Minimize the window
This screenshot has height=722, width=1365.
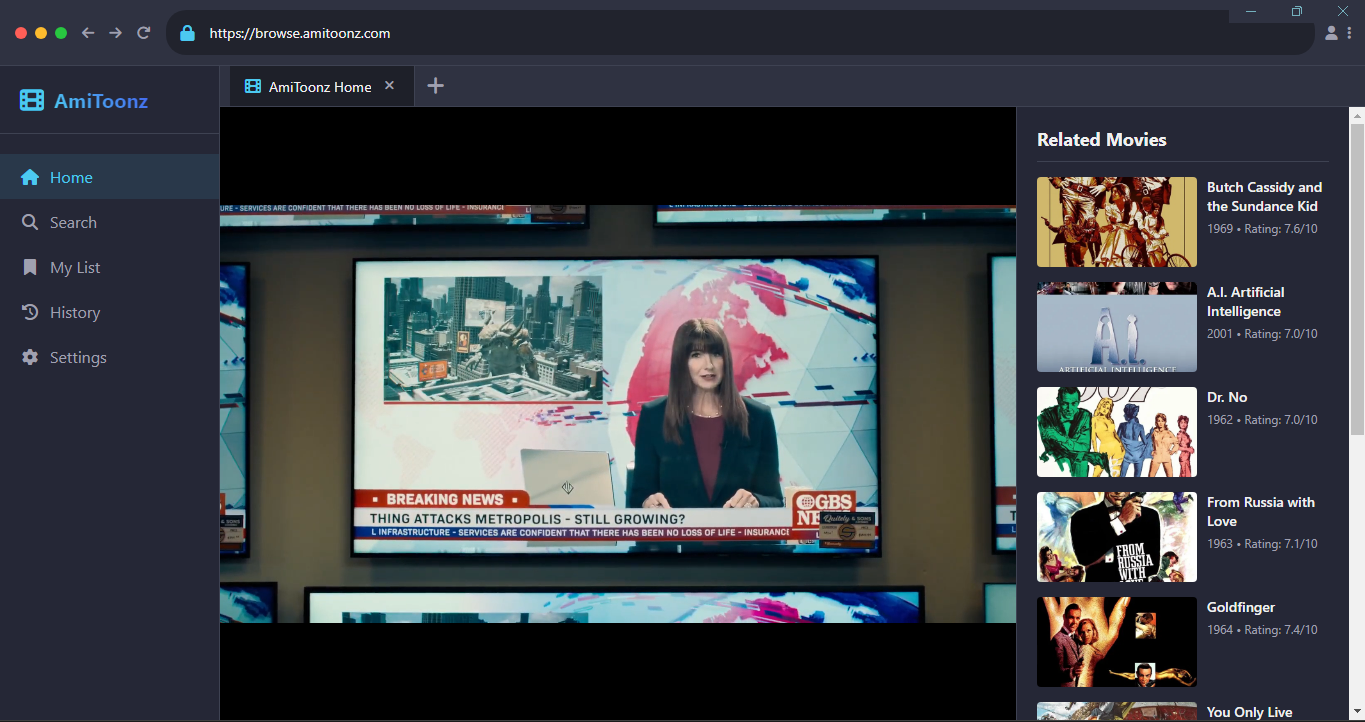[1251, 11]
